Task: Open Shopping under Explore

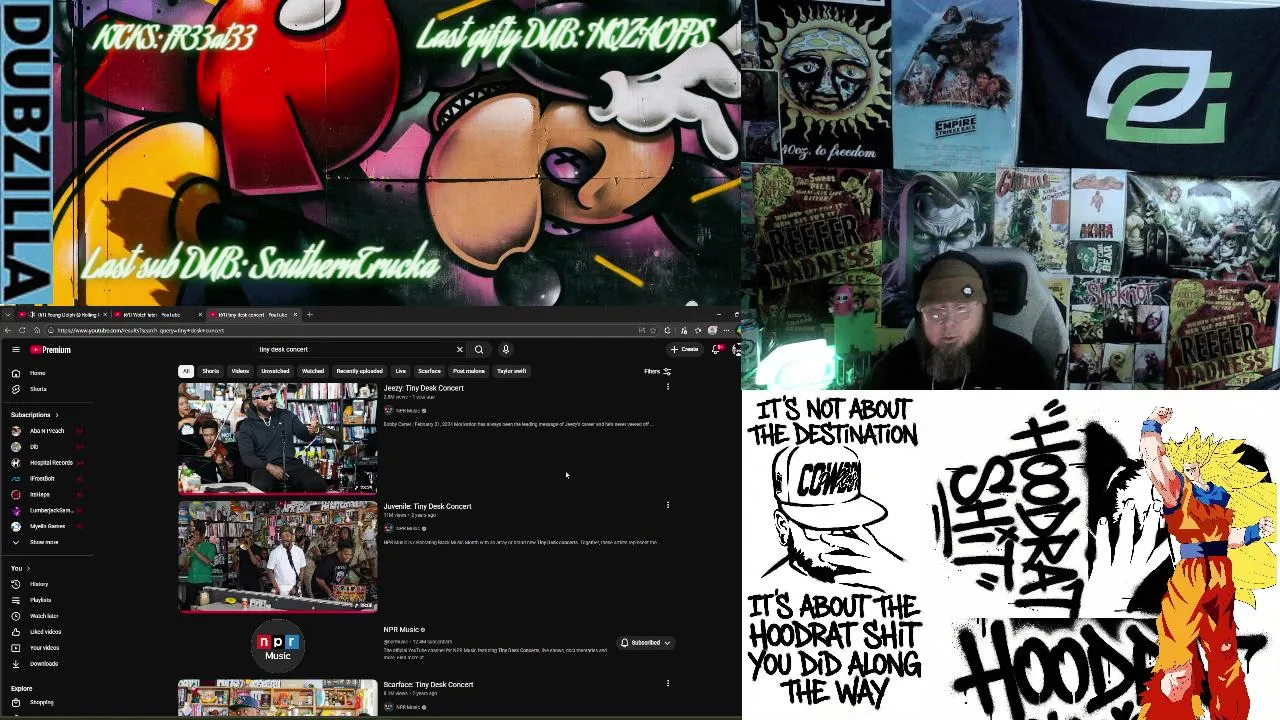Action: coord(40,702)
